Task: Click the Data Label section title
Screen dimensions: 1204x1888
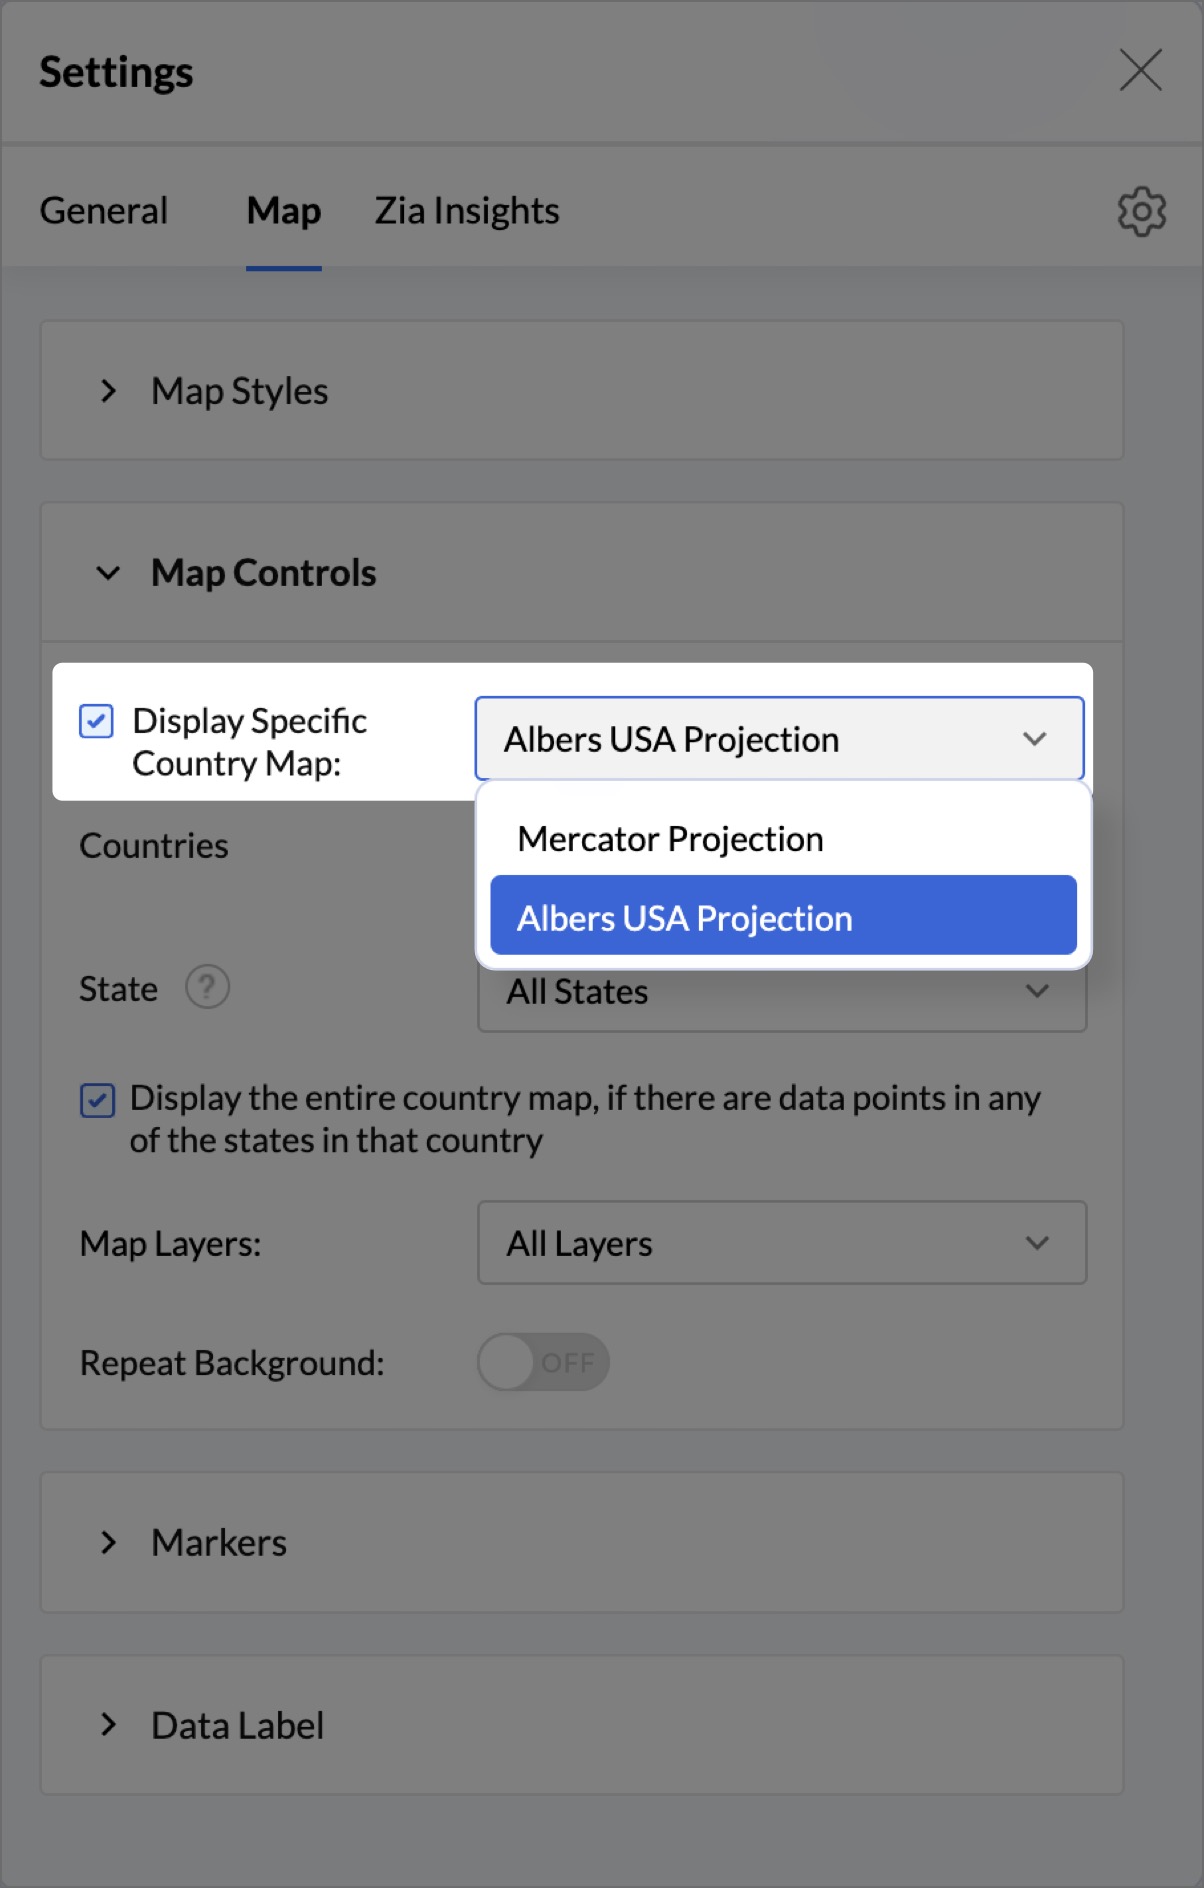Action: (x=237, y=1725)
